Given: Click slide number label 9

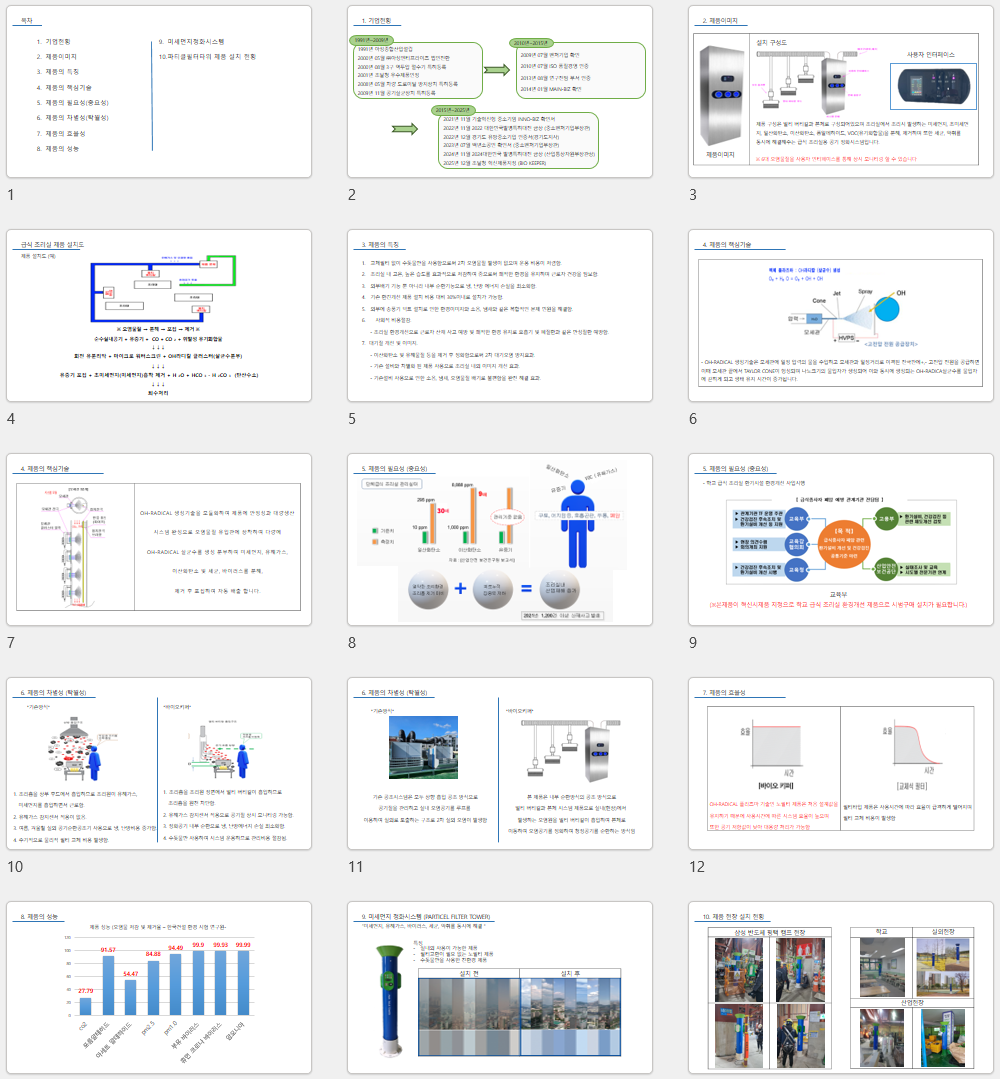Looking at the screenshot, I should pyautogui.click(x=693, y=643).
